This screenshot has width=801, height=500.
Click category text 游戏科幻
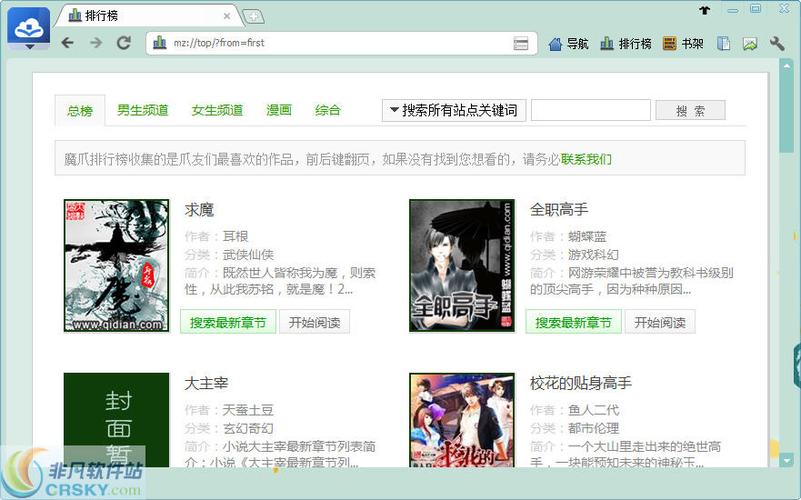point(594,254)
